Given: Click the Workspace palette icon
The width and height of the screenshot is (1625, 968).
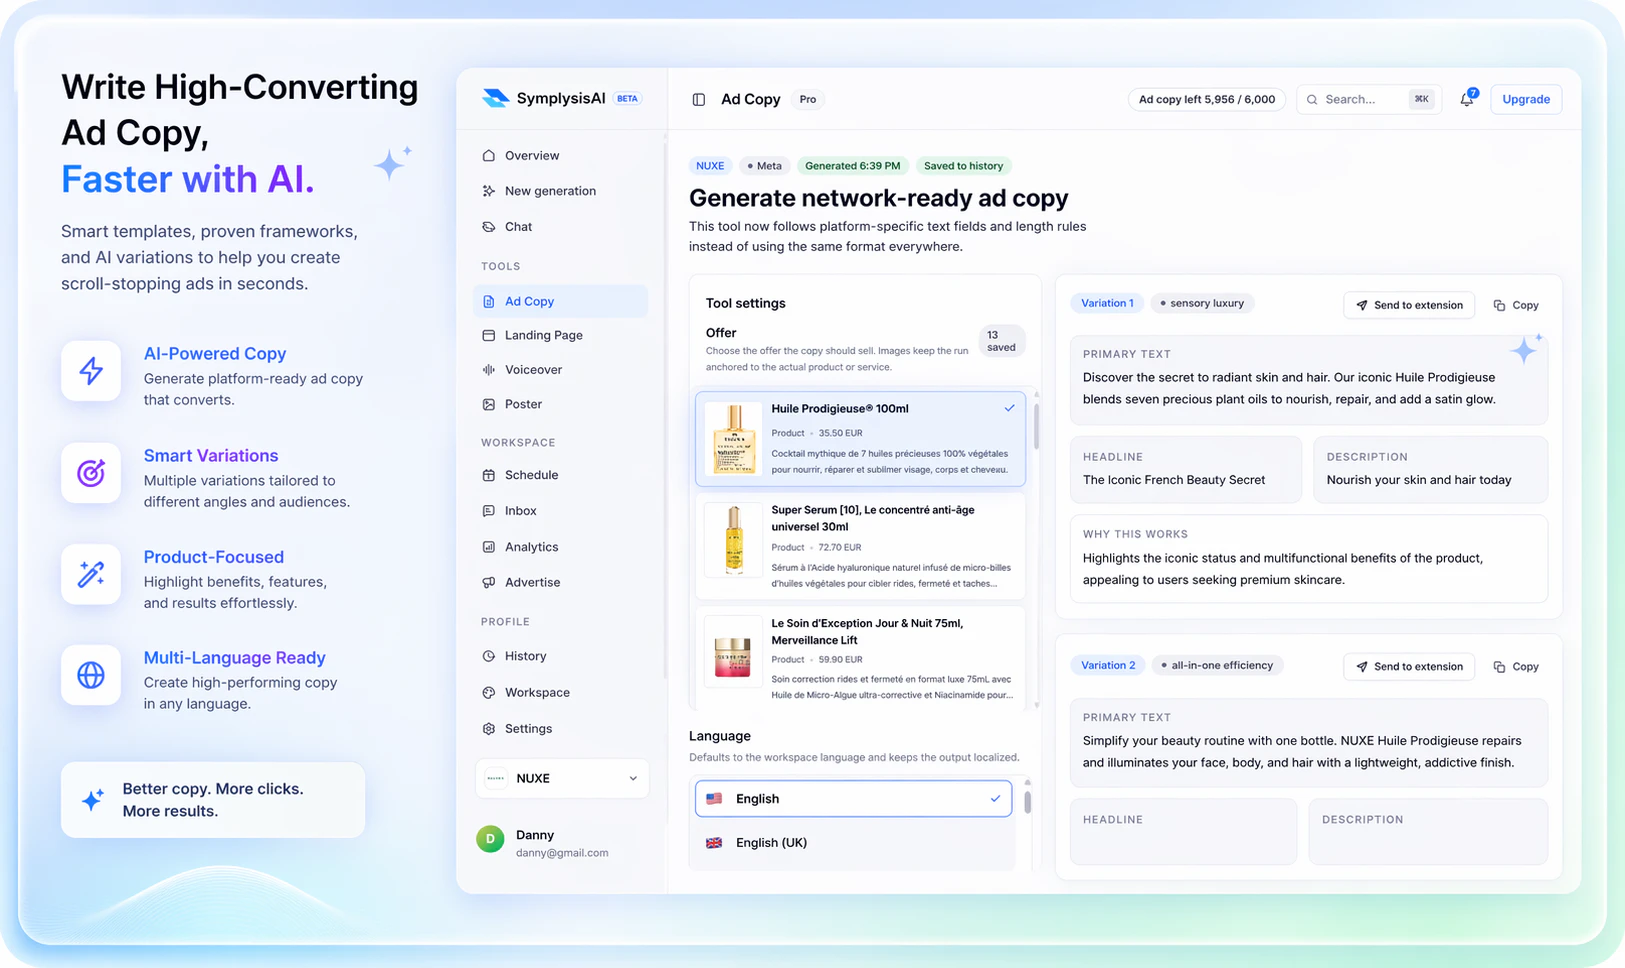Looking at the screenshot, I should tap(489, 692).
